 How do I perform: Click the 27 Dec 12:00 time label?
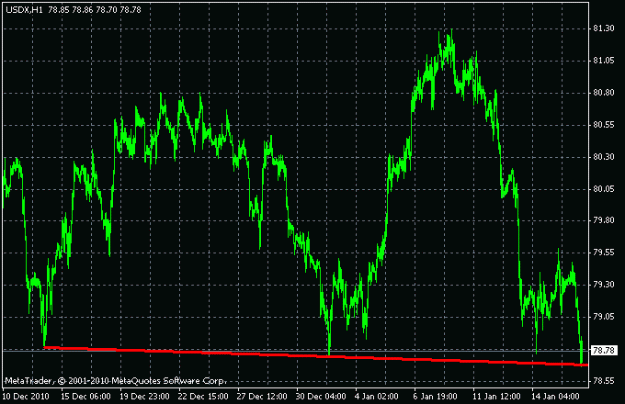tap(262, 396)
